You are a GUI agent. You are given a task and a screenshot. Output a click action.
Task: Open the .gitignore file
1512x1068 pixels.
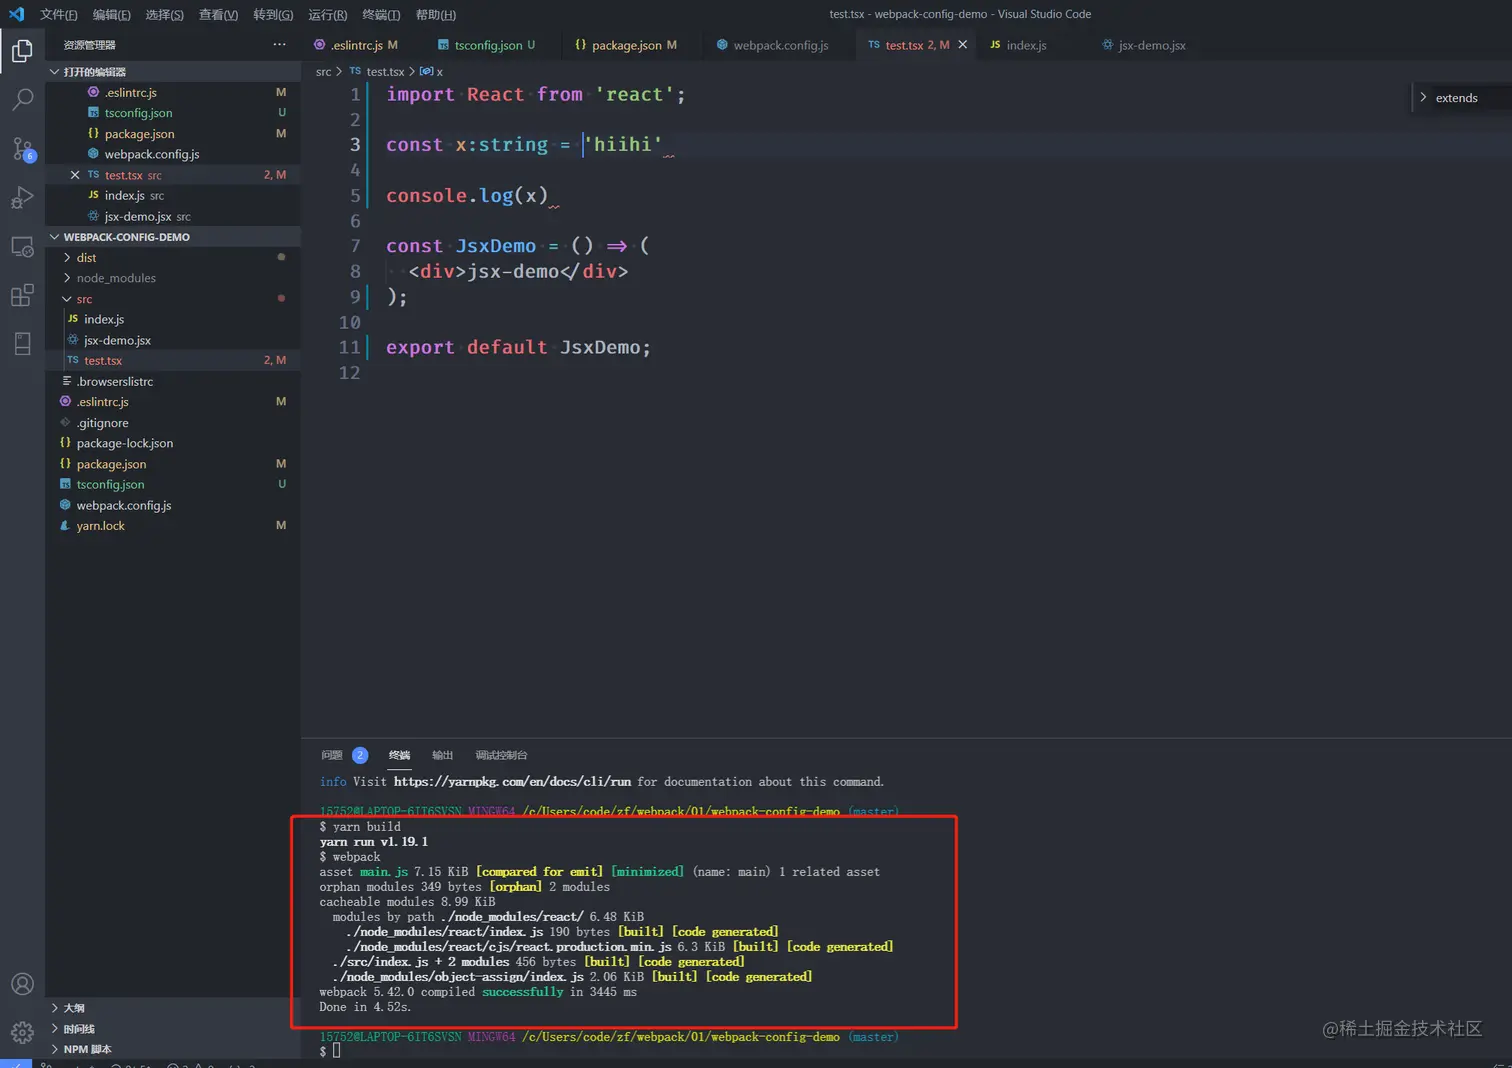173,423
